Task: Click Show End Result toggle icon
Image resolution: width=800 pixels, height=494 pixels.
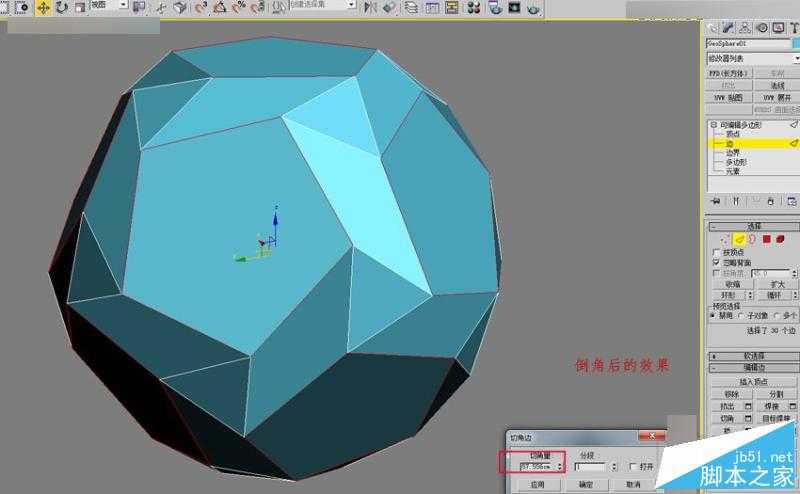Action: (x=736, y=201)
